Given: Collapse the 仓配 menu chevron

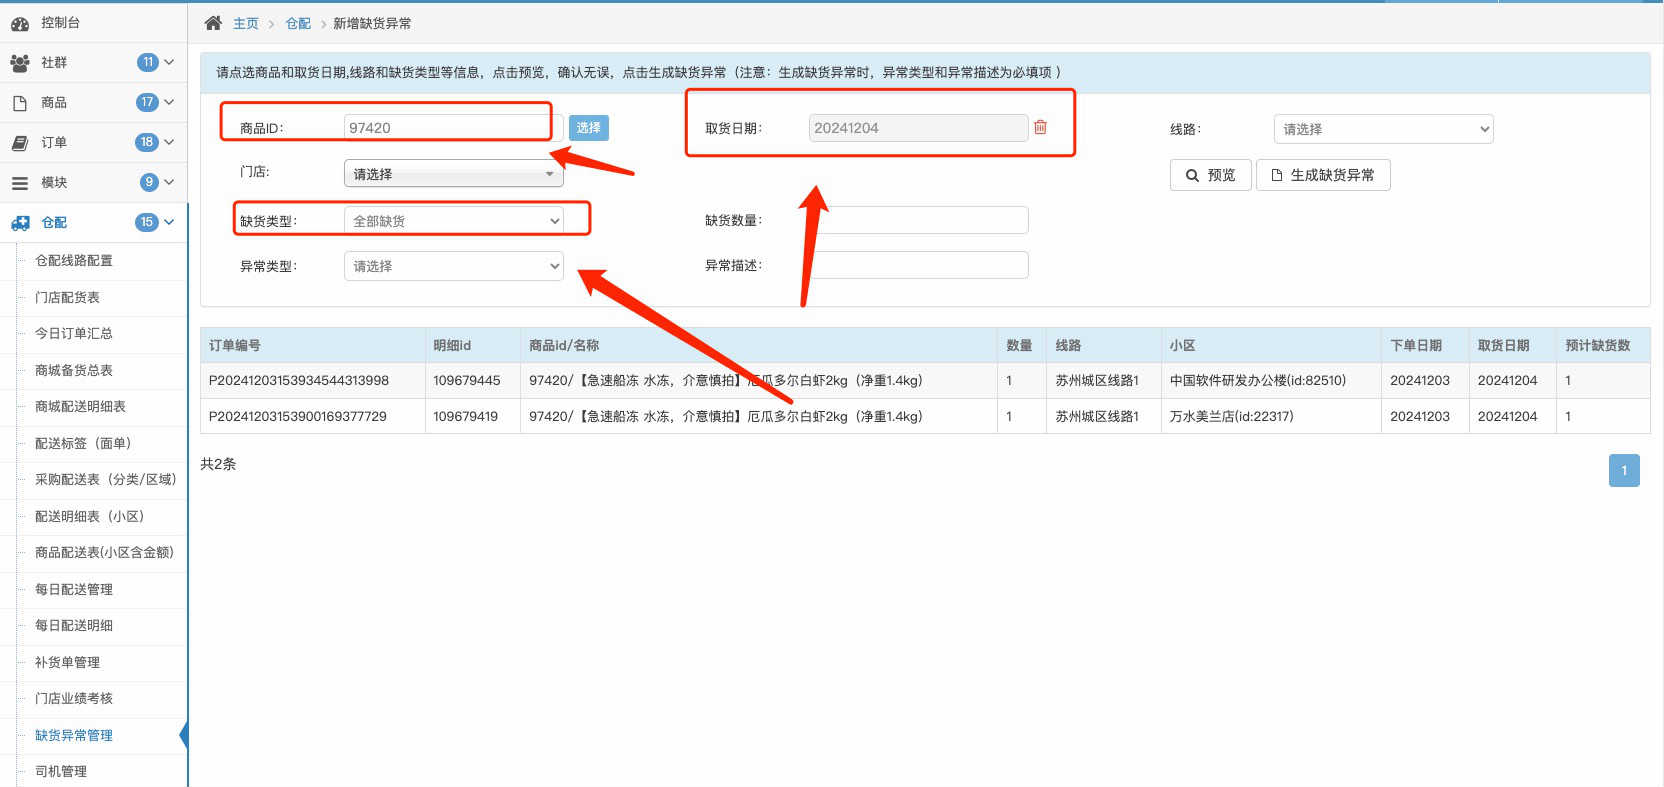Looking at the screenshot, I should [169, 222].
